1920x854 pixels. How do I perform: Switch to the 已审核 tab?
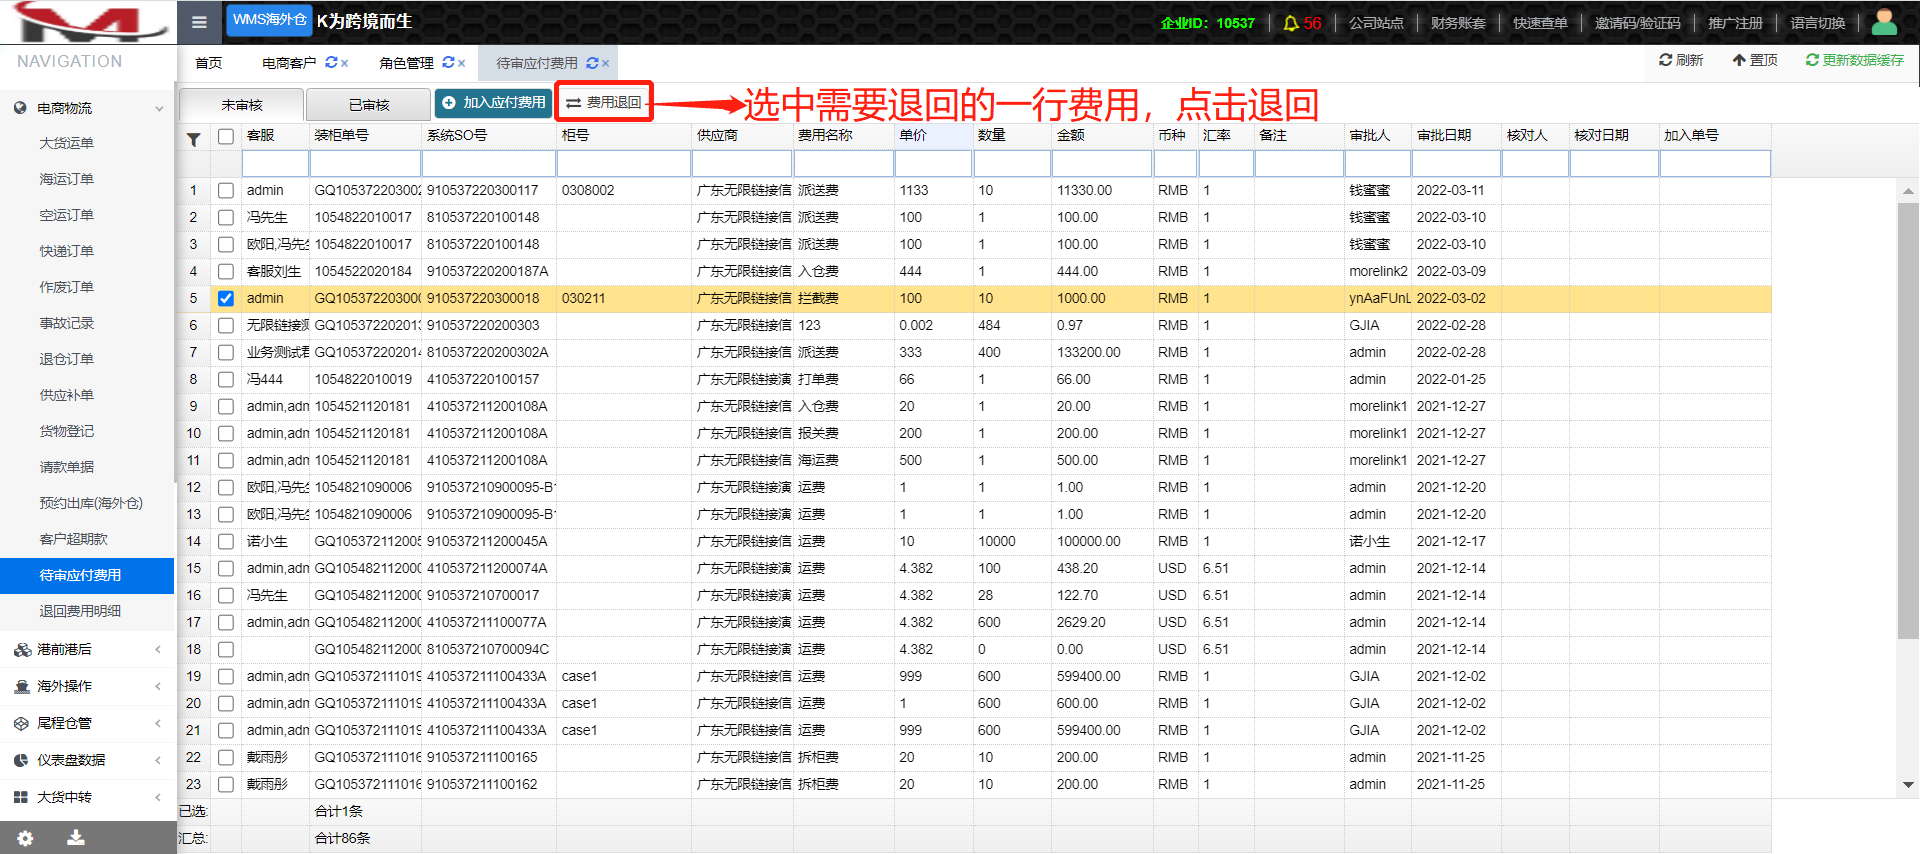[369, 105]
